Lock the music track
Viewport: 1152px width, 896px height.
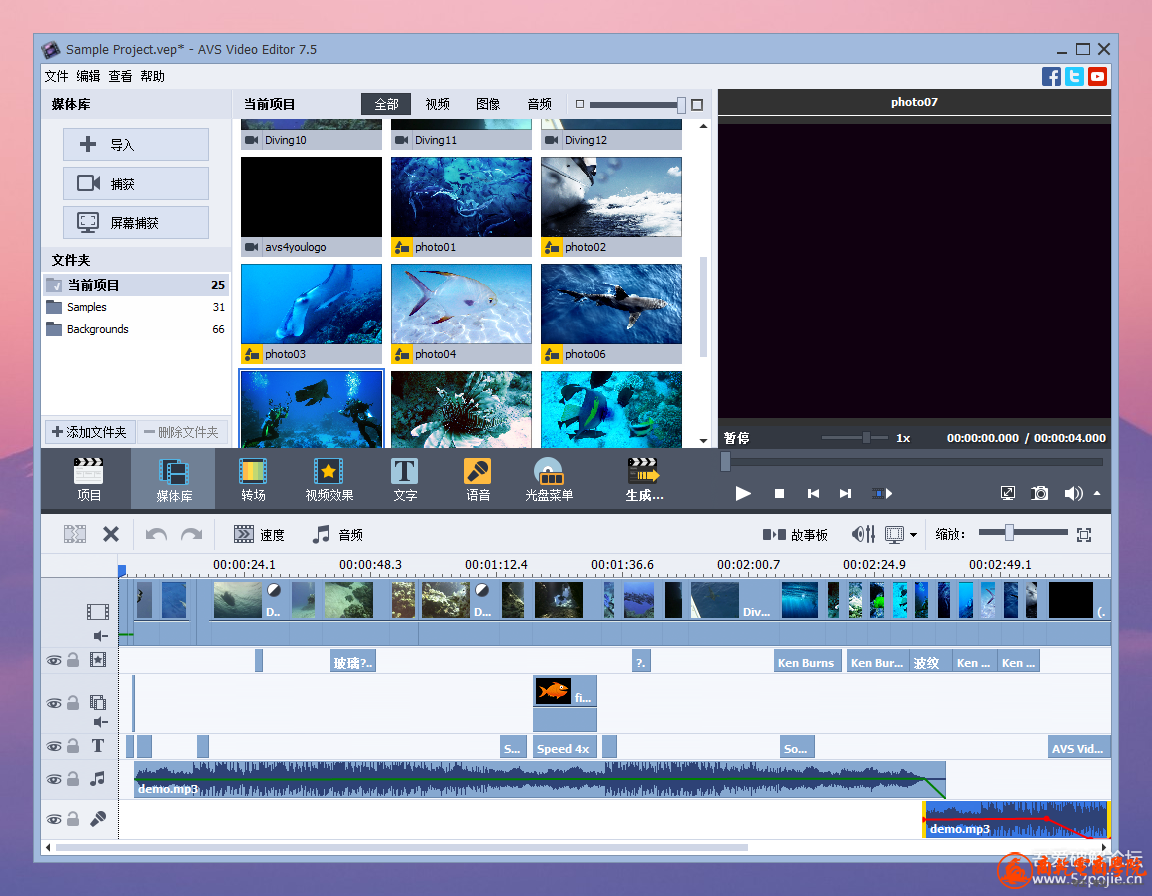click(x=73, y=779)
